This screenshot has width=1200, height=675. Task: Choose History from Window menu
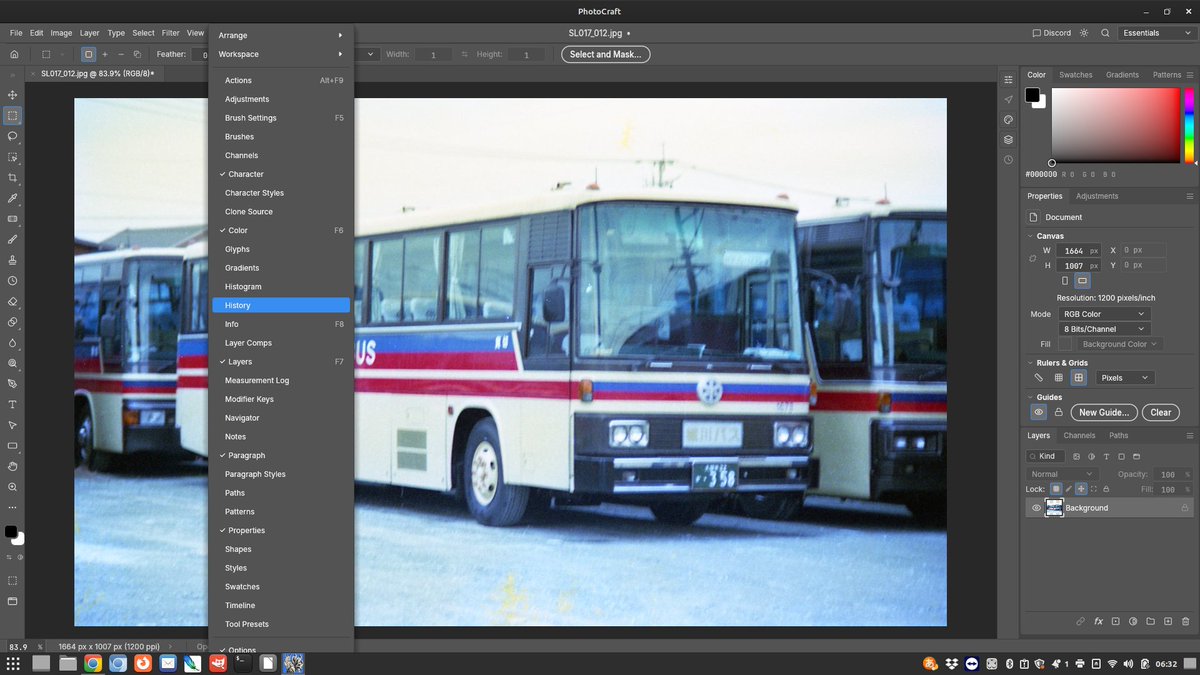pyautogui.click(x=281, y=305)
